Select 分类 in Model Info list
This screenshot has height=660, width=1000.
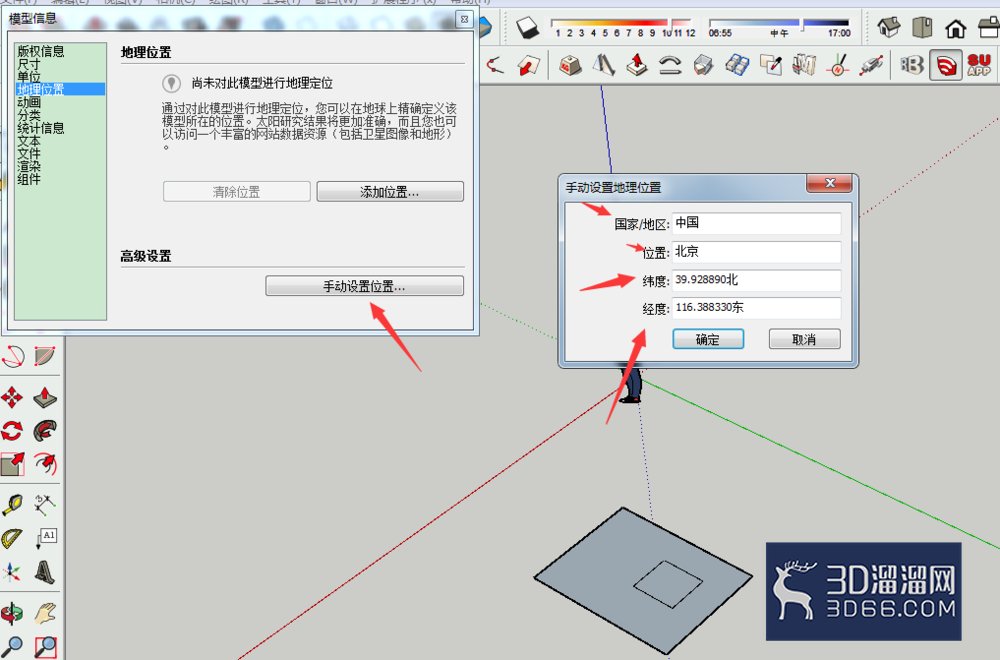[29, 115]
